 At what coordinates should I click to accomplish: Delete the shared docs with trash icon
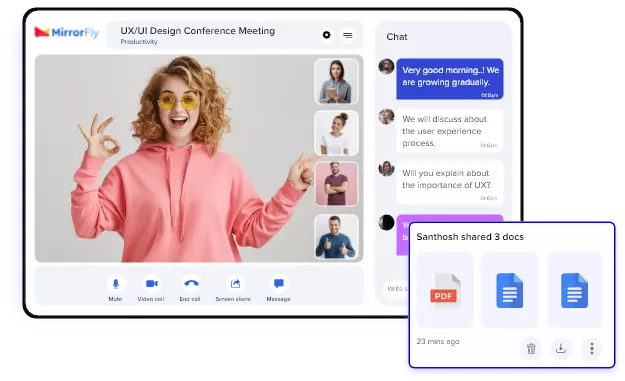pyautogui.click(x=531, y=348)
